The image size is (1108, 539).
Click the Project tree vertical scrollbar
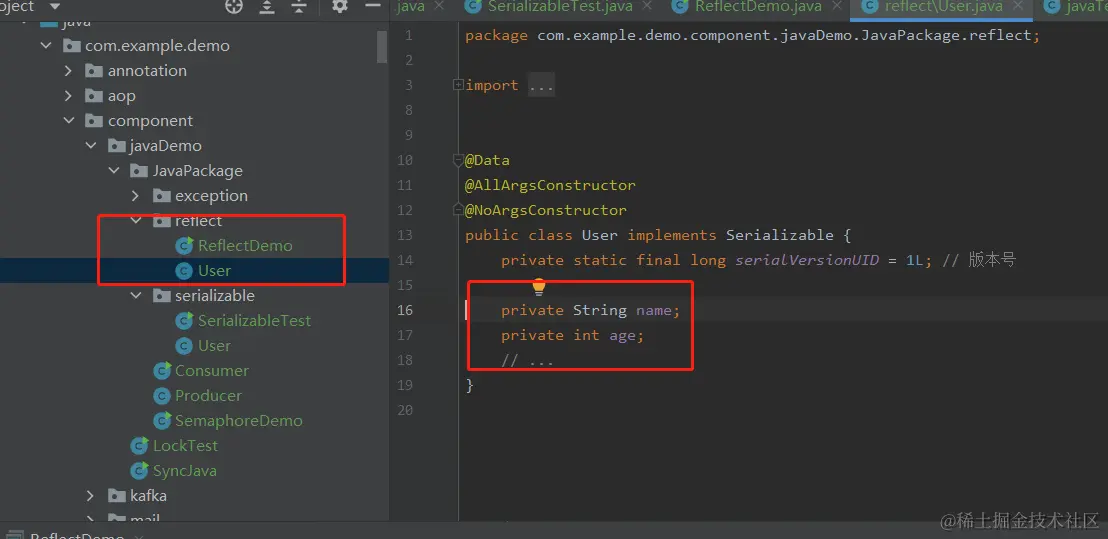[x=382, y=47]
